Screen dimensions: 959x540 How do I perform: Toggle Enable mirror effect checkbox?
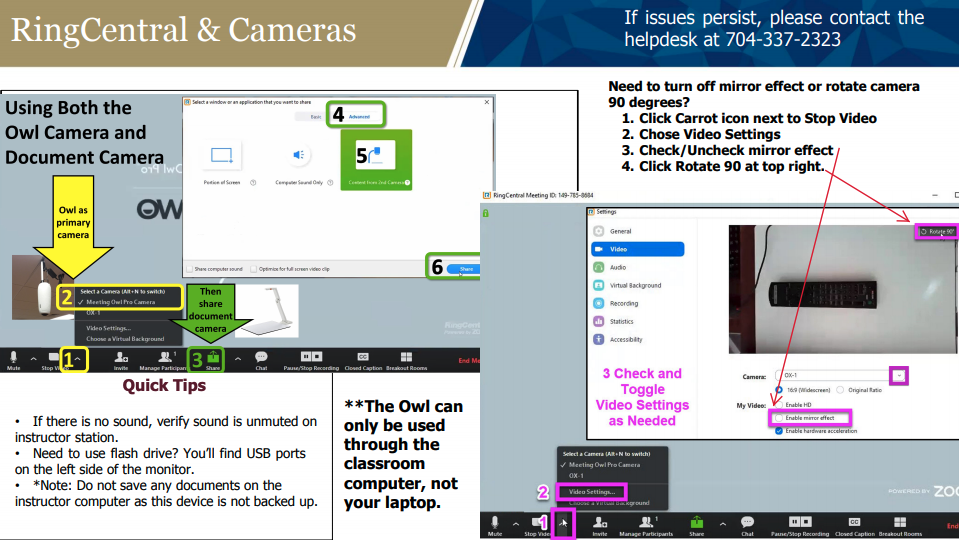click(x=779, y=418)
